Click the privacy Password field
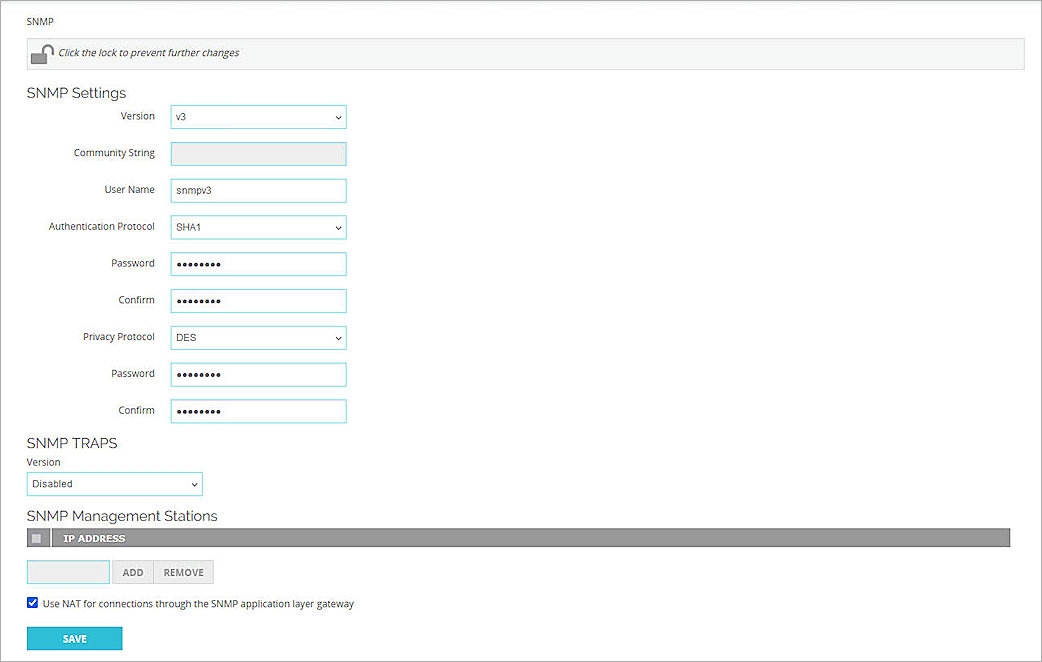Image resolution: width=1042 pixels, height=662 pixels. click(x=258, y=374)
